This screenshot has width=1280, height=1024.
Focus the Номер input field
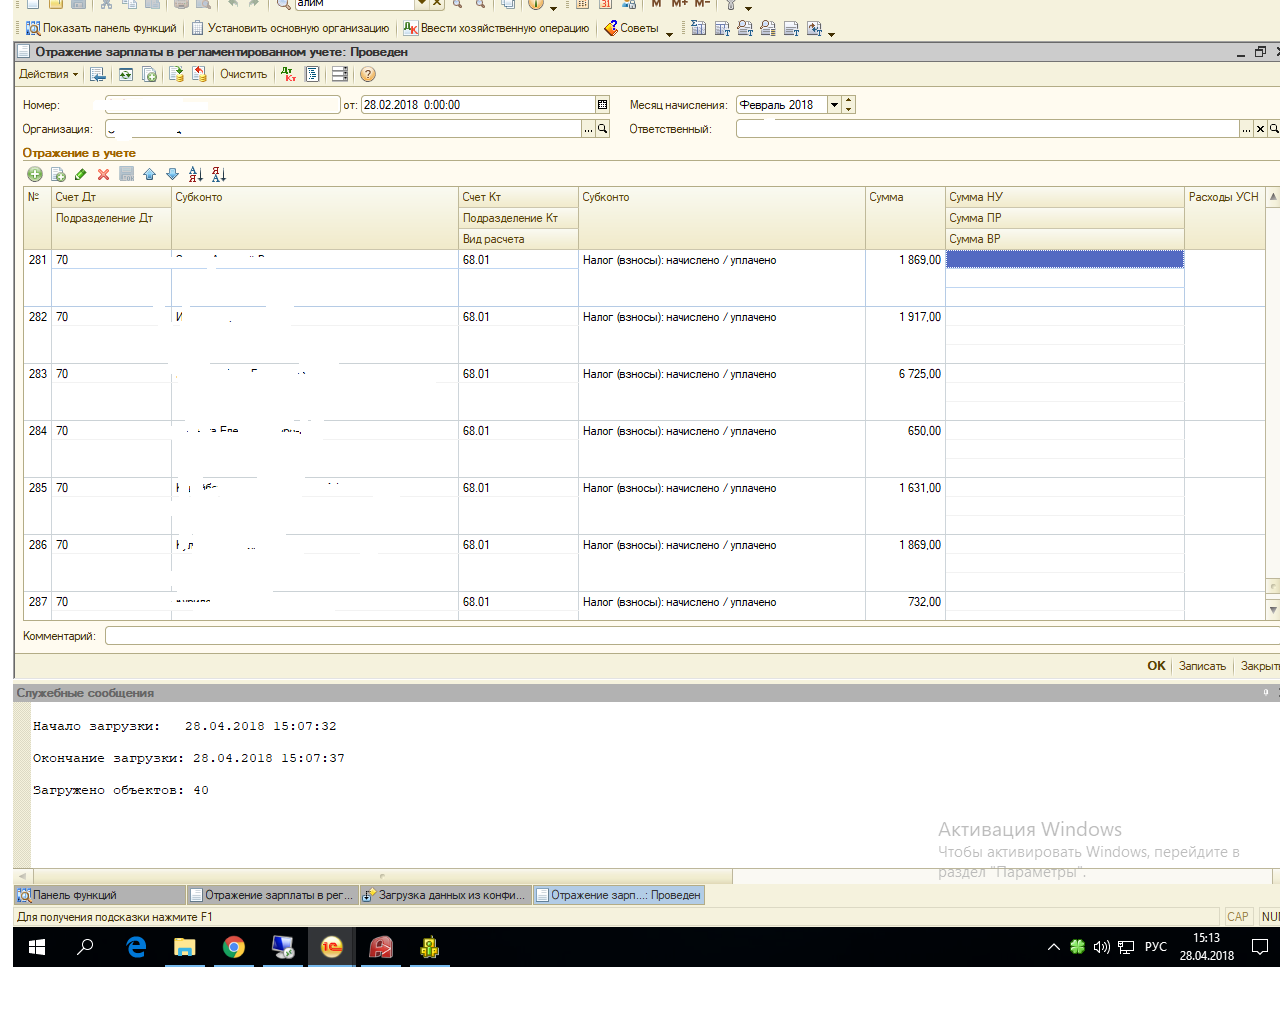[222, 105]
